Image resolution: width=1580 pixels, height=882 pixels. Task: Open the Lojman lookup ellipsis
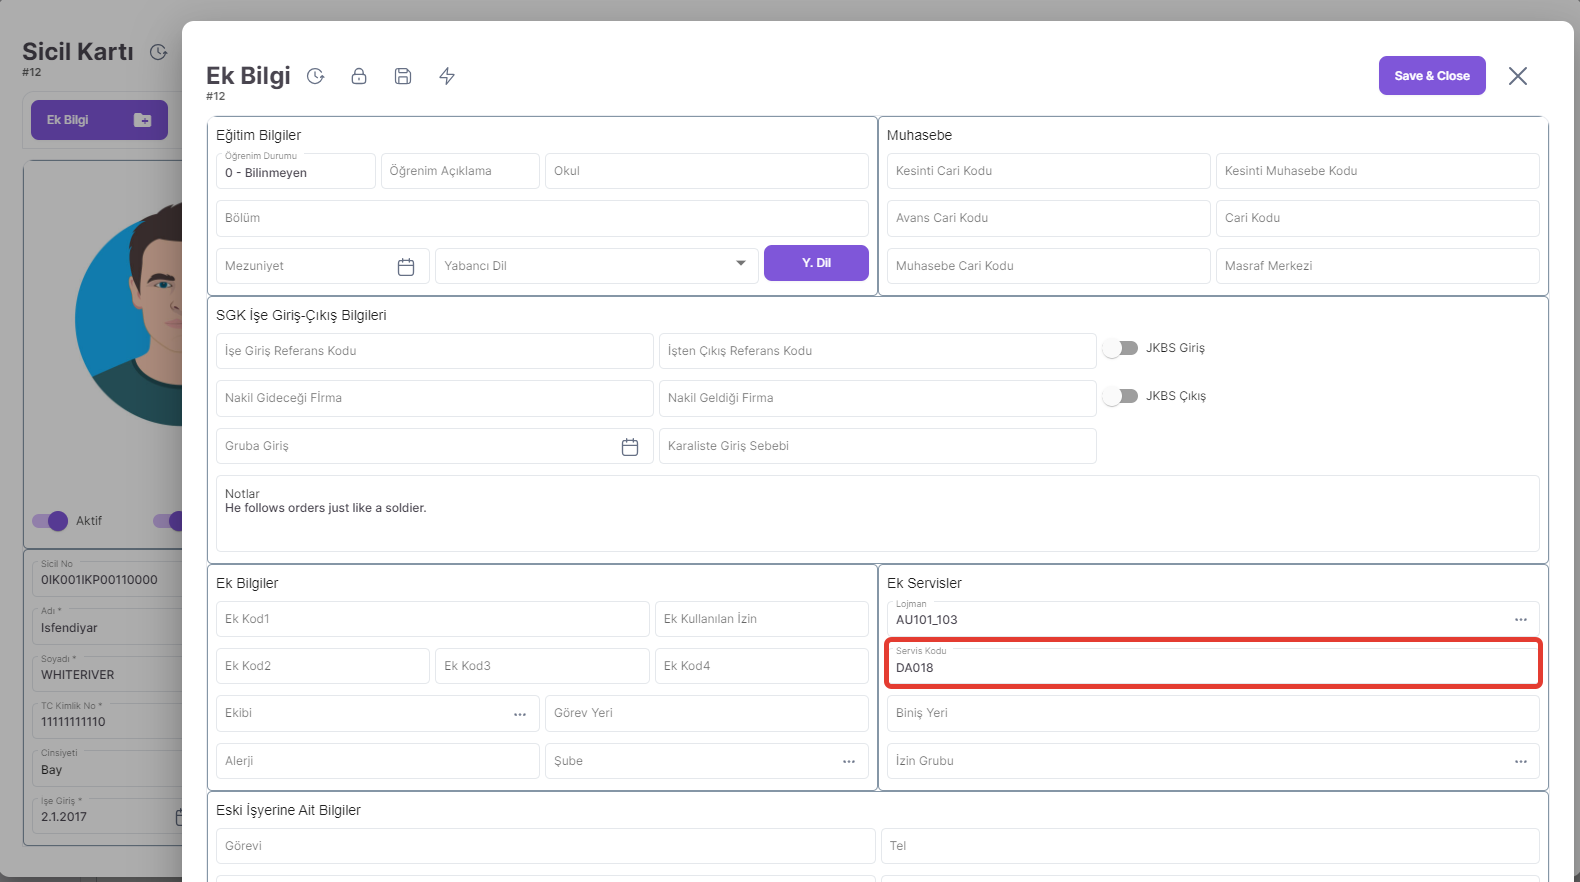pos(1520,620)
